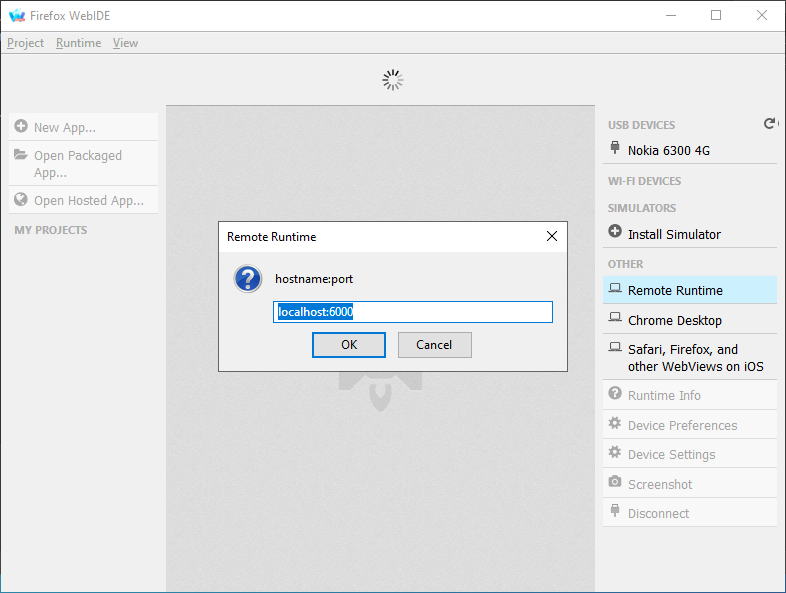786x593 pixels.
Task: Click the SIMULATORS heading
Action: click(x=642, y=209)
